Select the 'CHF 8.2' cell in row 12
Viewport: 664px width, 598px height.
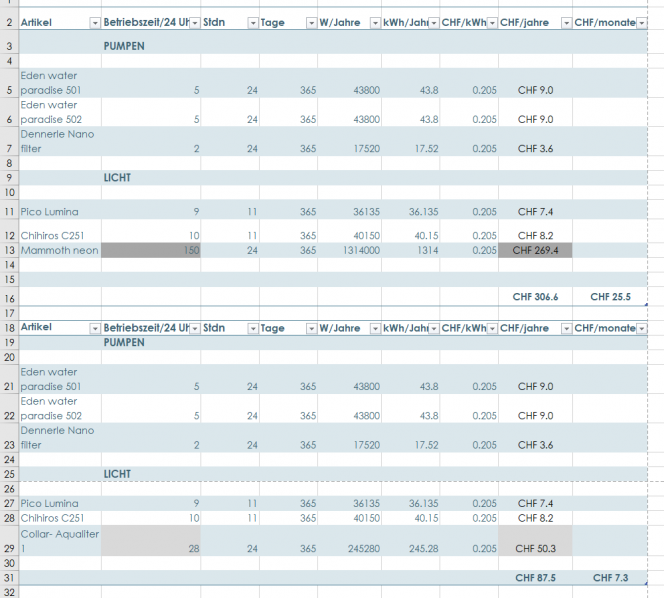click(535, 231)
